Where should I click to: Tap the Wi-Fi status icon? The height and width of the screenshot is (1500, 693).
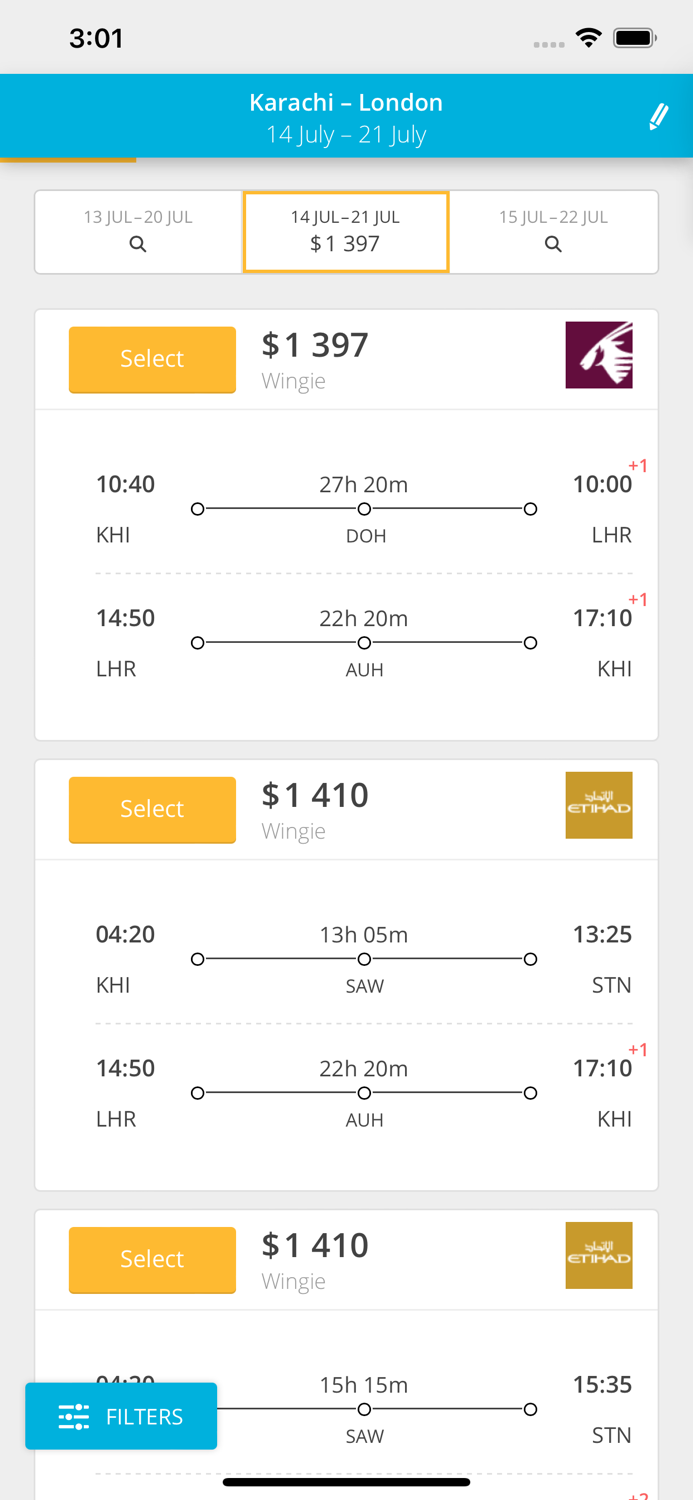[588, 38]
